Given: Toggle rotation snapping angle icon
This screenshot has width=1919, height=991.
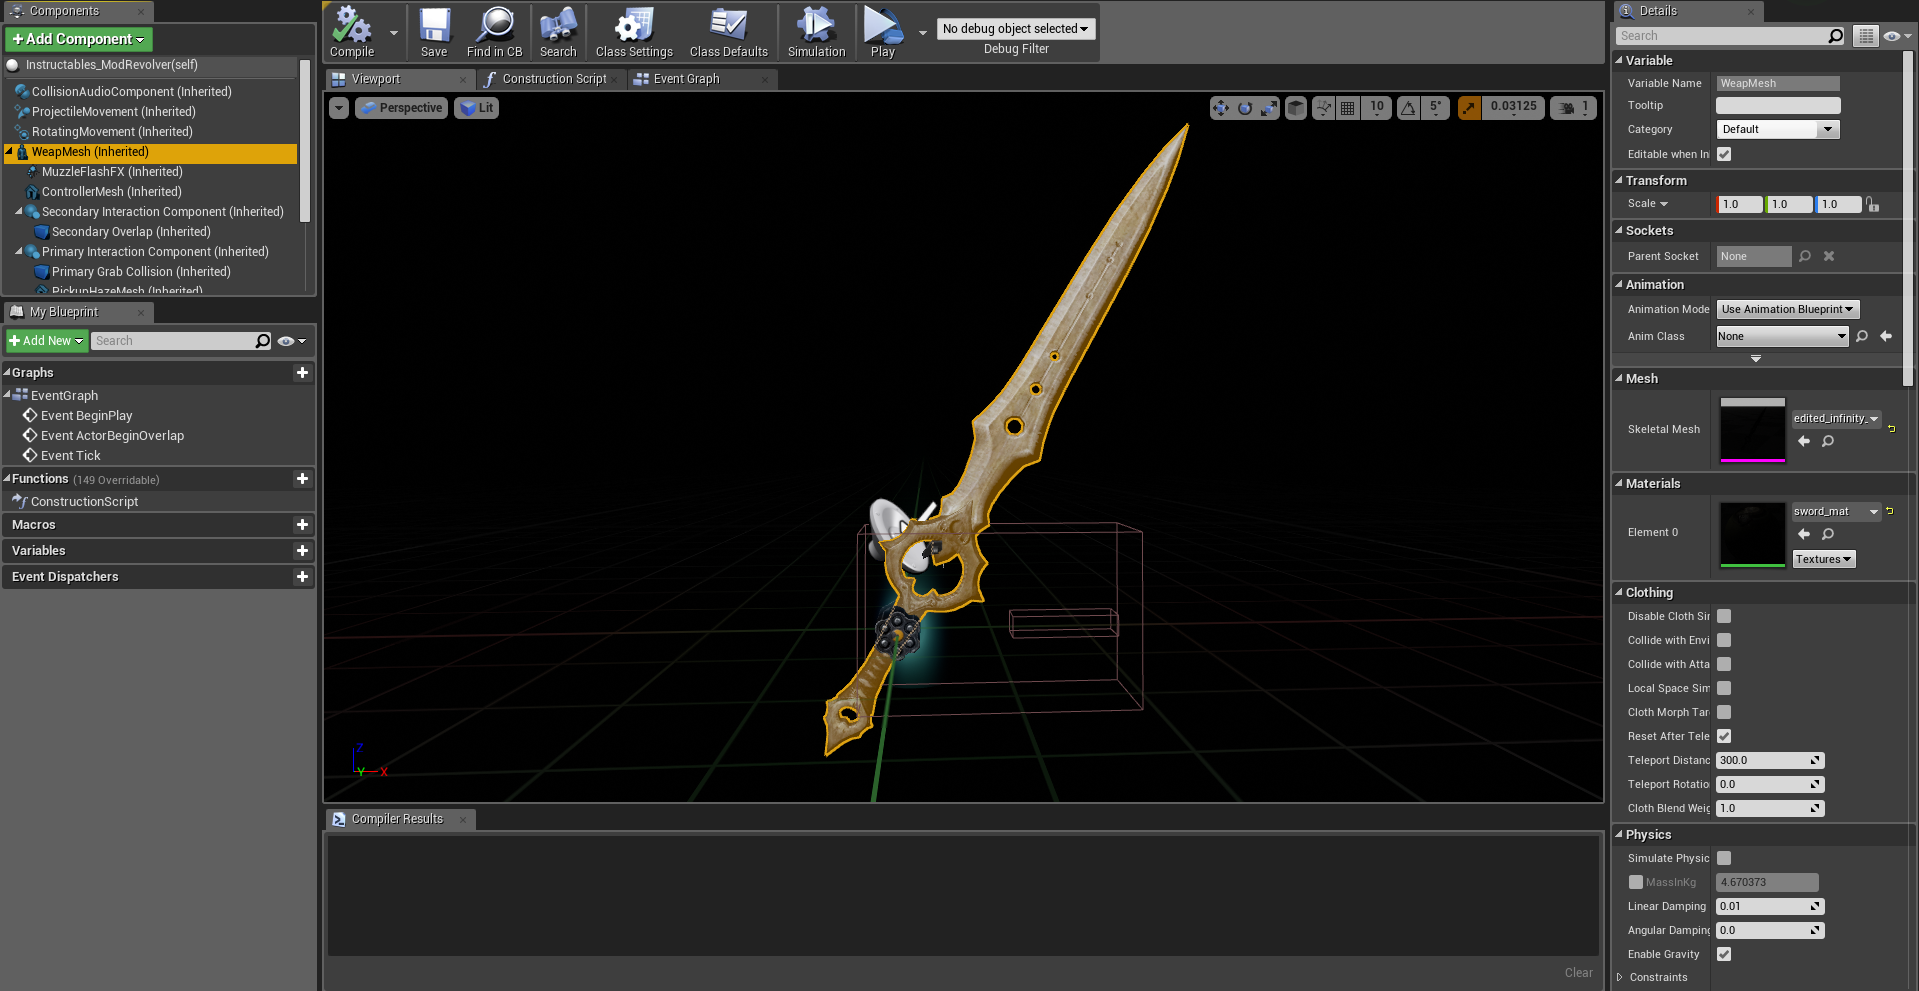Looking at the screenshot, I should click(x=1408, y=108).
